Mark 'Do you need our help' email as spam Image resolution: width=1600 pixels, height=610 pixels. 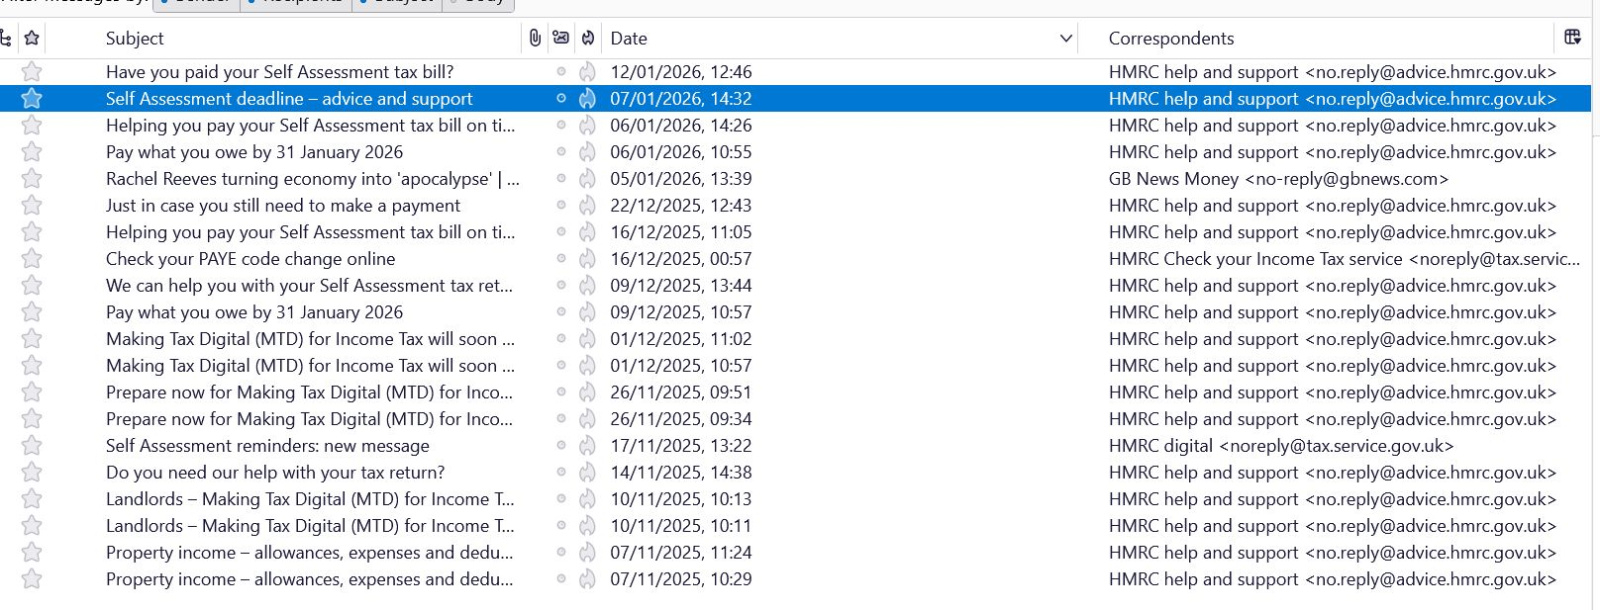tap(588, 472)
